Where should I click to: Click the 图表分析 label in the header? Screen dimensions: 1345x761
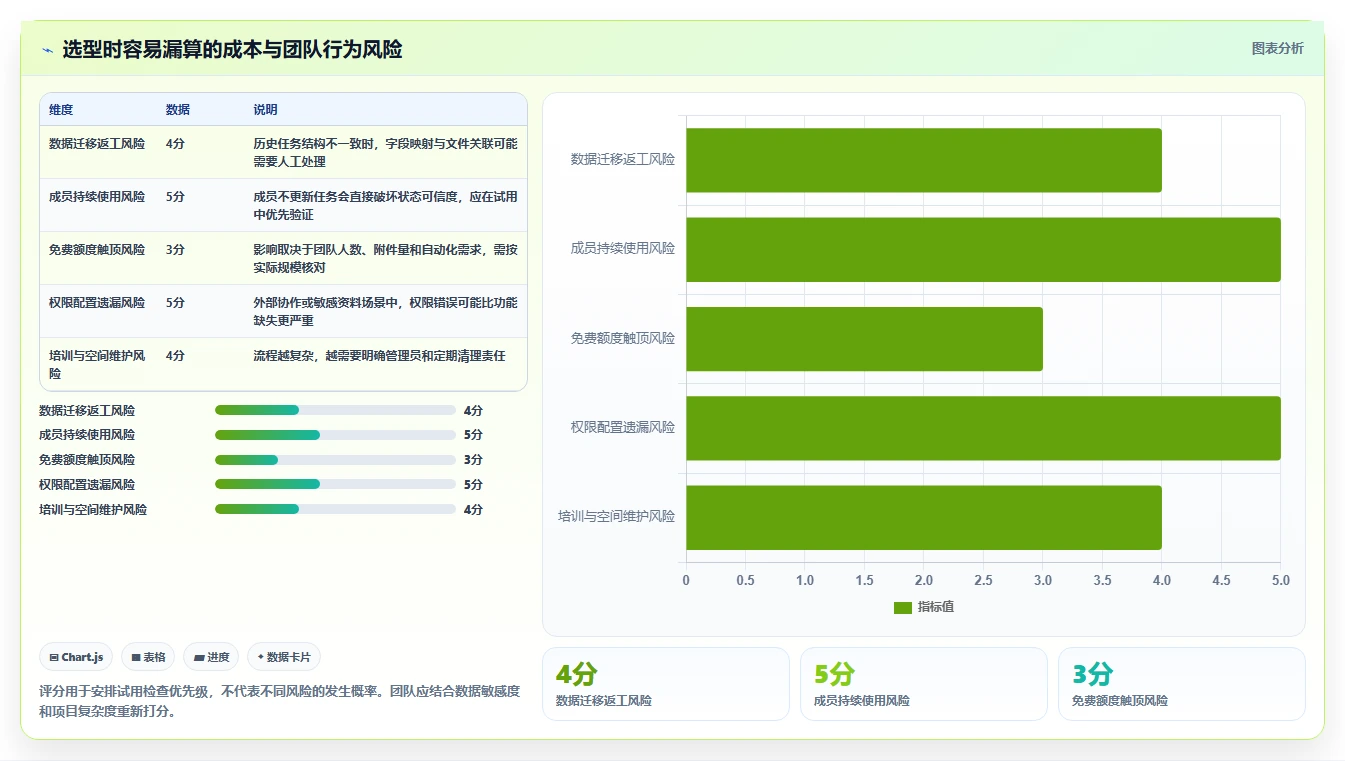1277,48
